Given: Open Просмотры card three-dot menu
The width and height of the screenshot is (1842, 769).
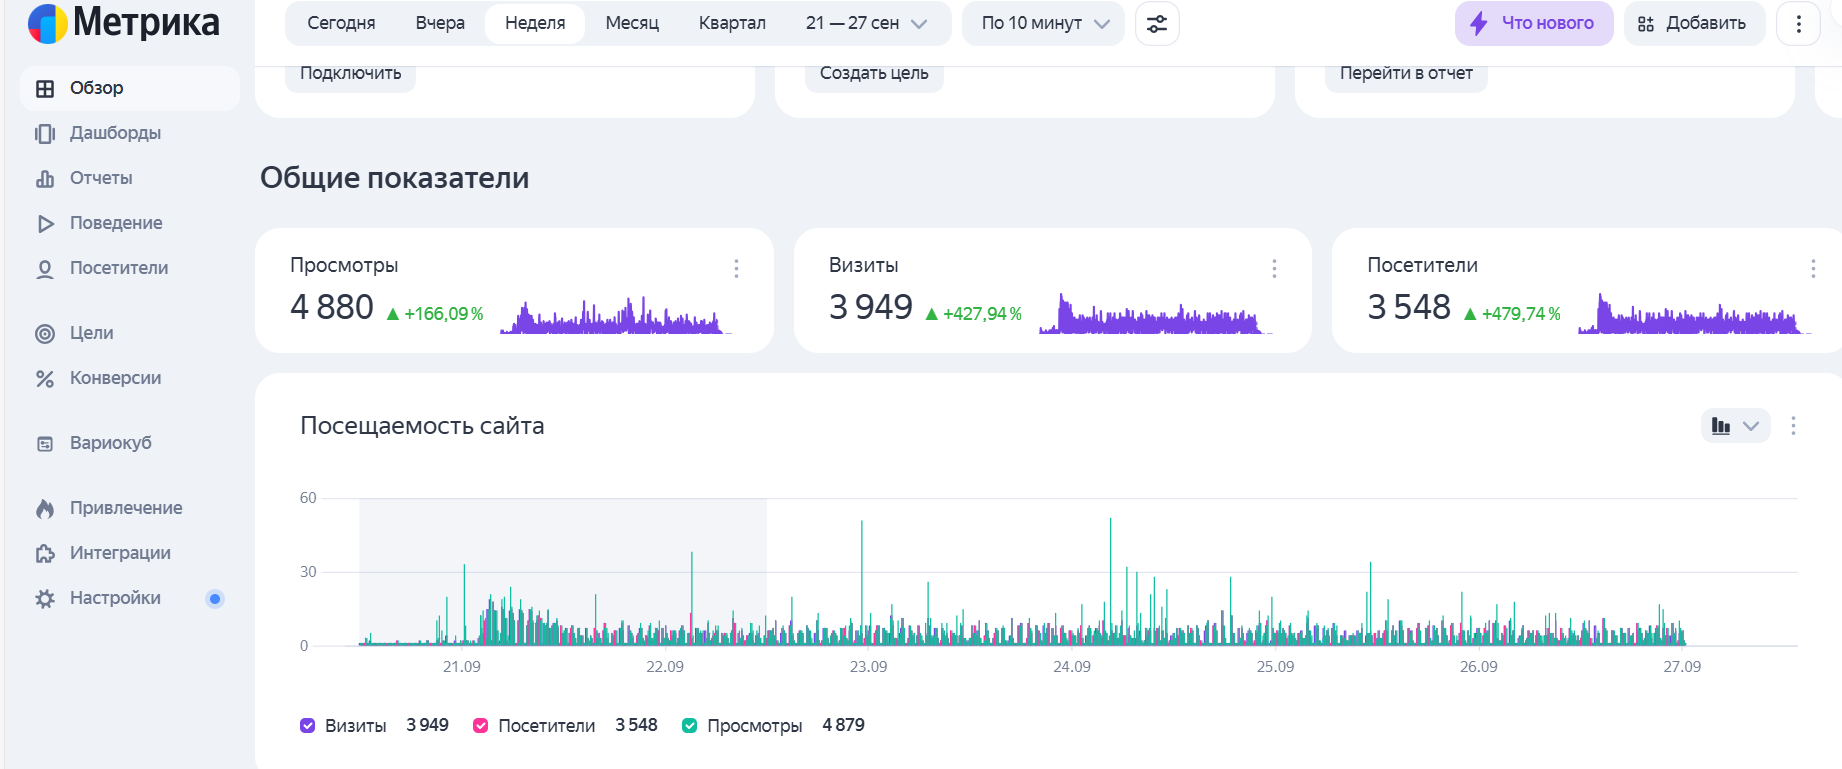Looking at the screenshot, I should pos(736,268).
